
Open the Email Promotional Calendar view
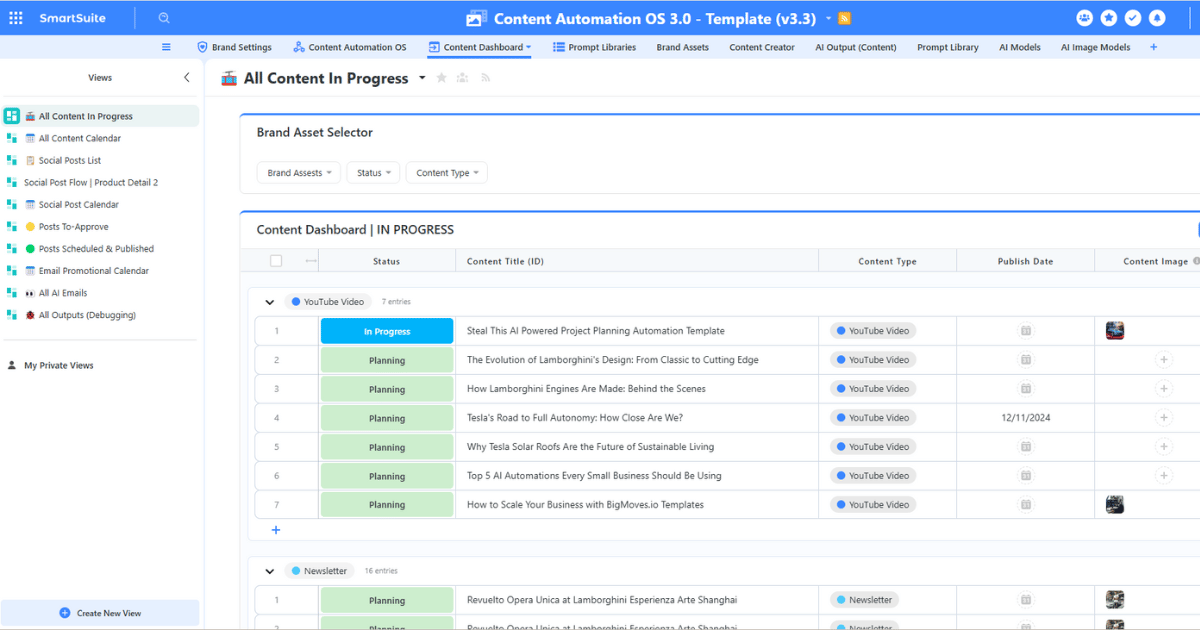[100, 271]
